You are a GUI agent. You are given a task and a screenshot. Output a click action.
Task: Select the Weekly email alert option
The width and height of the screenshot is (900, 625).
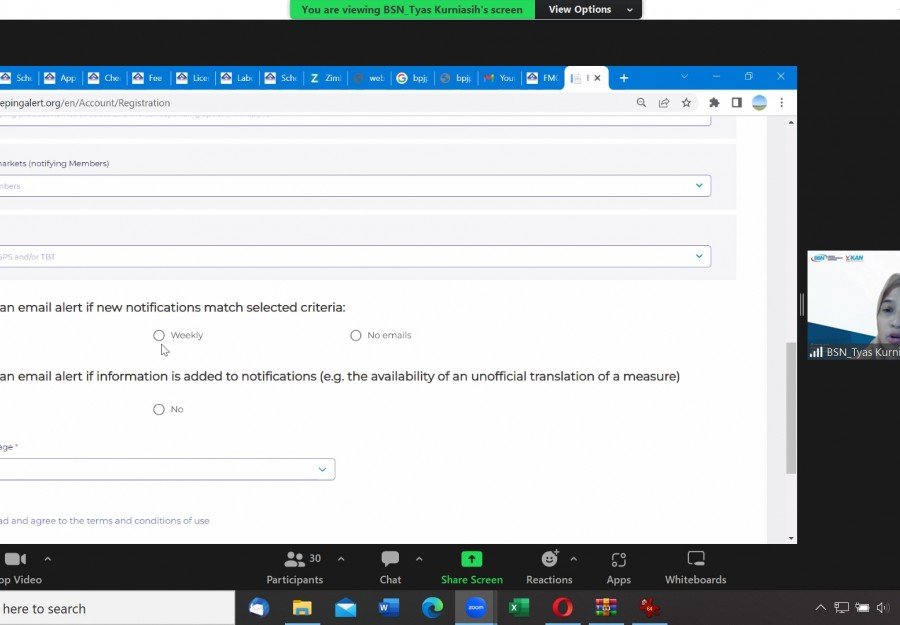[x=159, y=335]
